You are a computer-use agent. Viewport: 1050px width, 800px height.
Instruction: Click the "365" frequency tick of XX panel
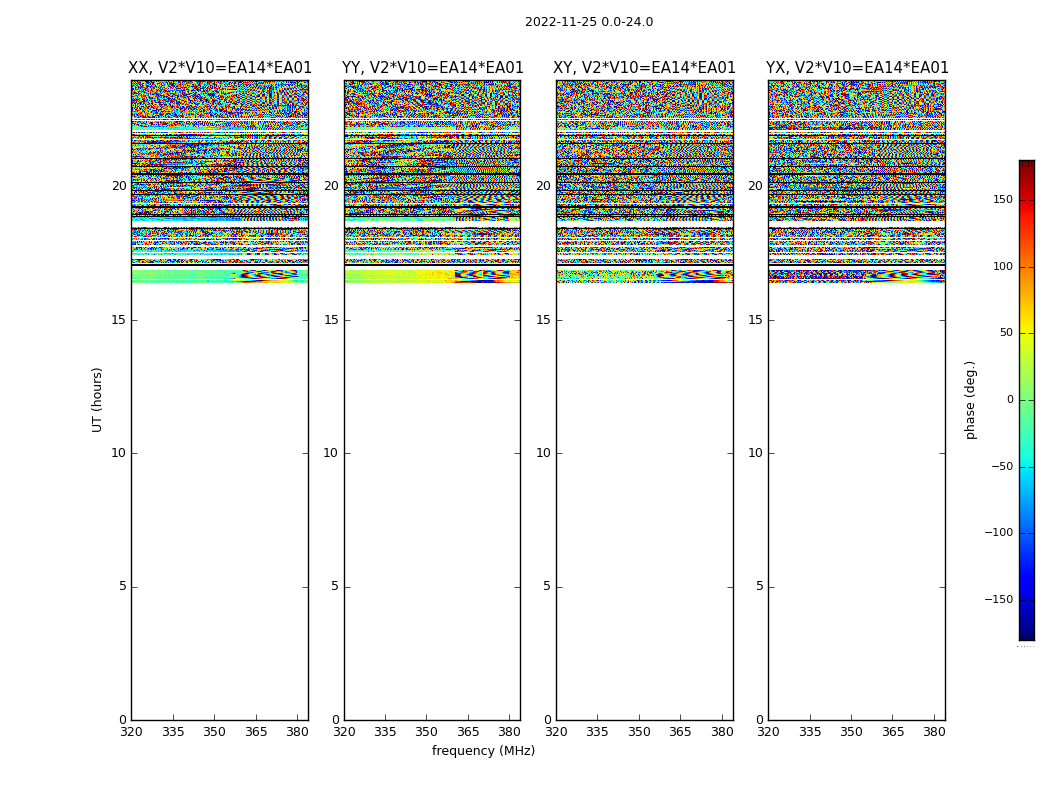pyautogui.click(x=256, y=732)
